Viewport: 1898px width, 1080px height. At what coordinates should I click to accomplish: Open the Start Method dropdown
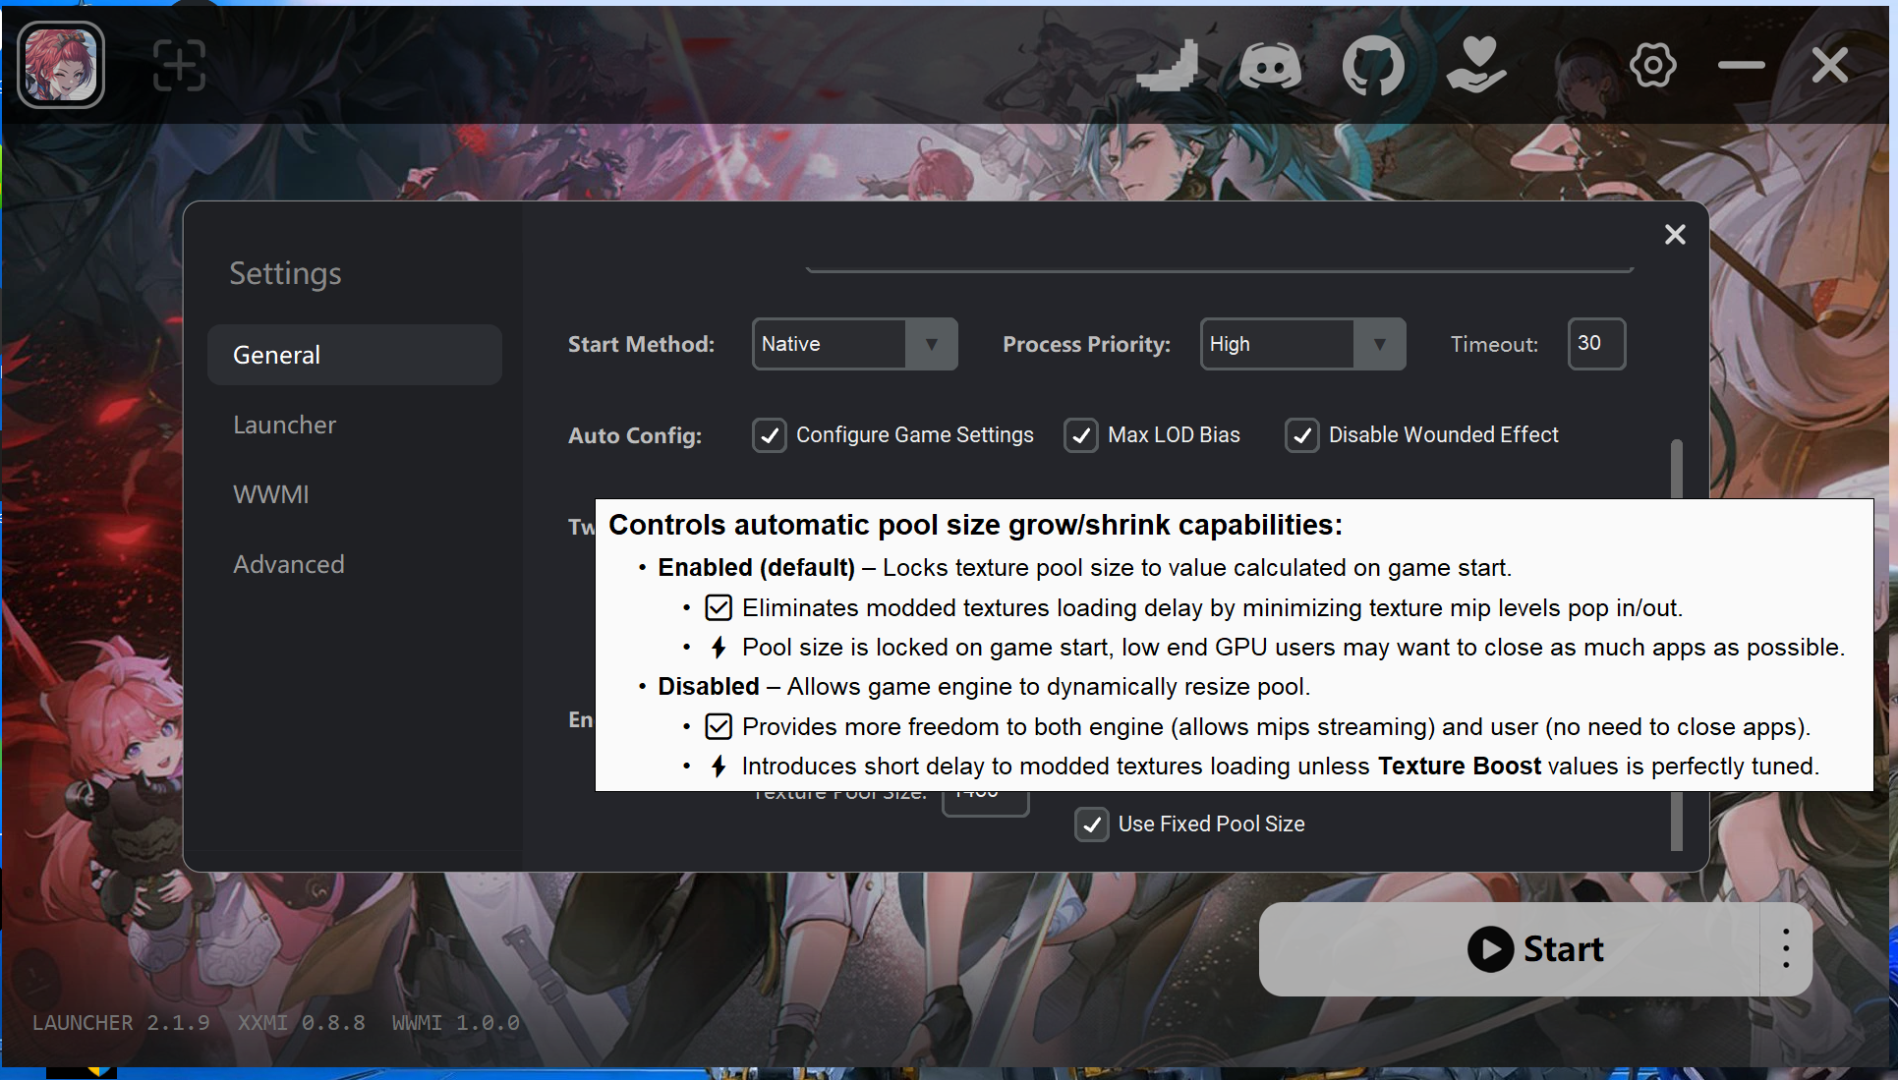coord(855,344)
